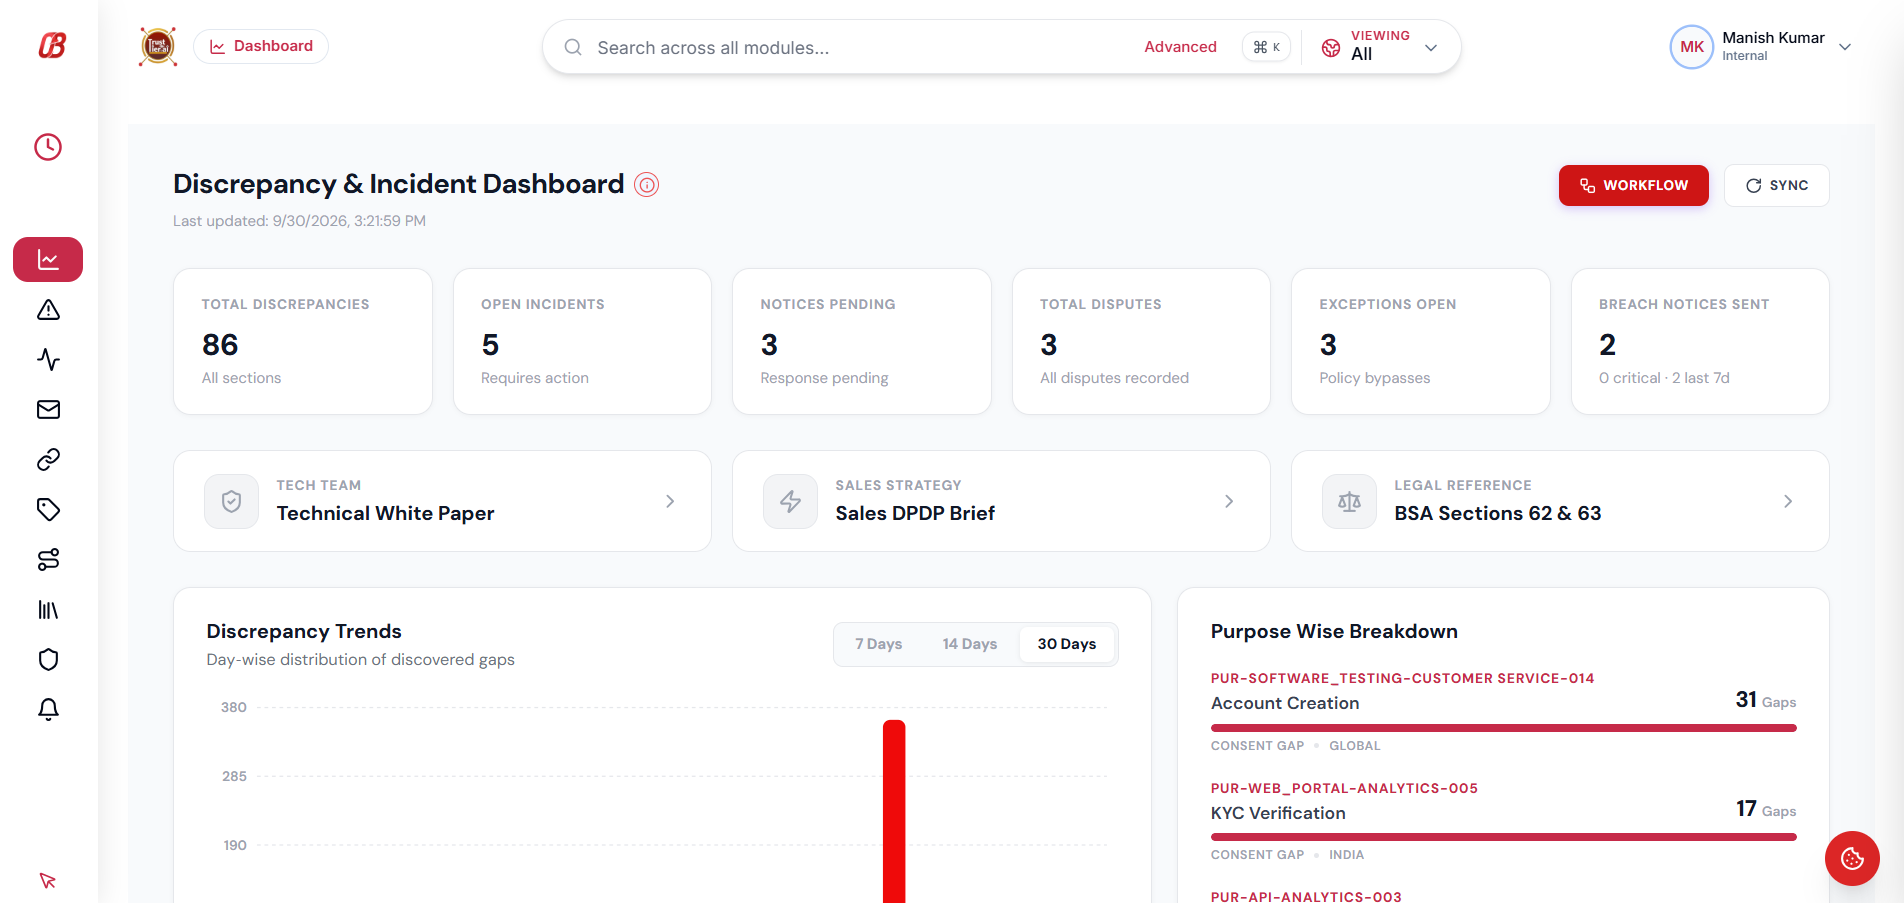Open the chain link sidebar icon
The width and height of the screenshot is (1904, 903).
pyautogui.click(x=48, y=460)
